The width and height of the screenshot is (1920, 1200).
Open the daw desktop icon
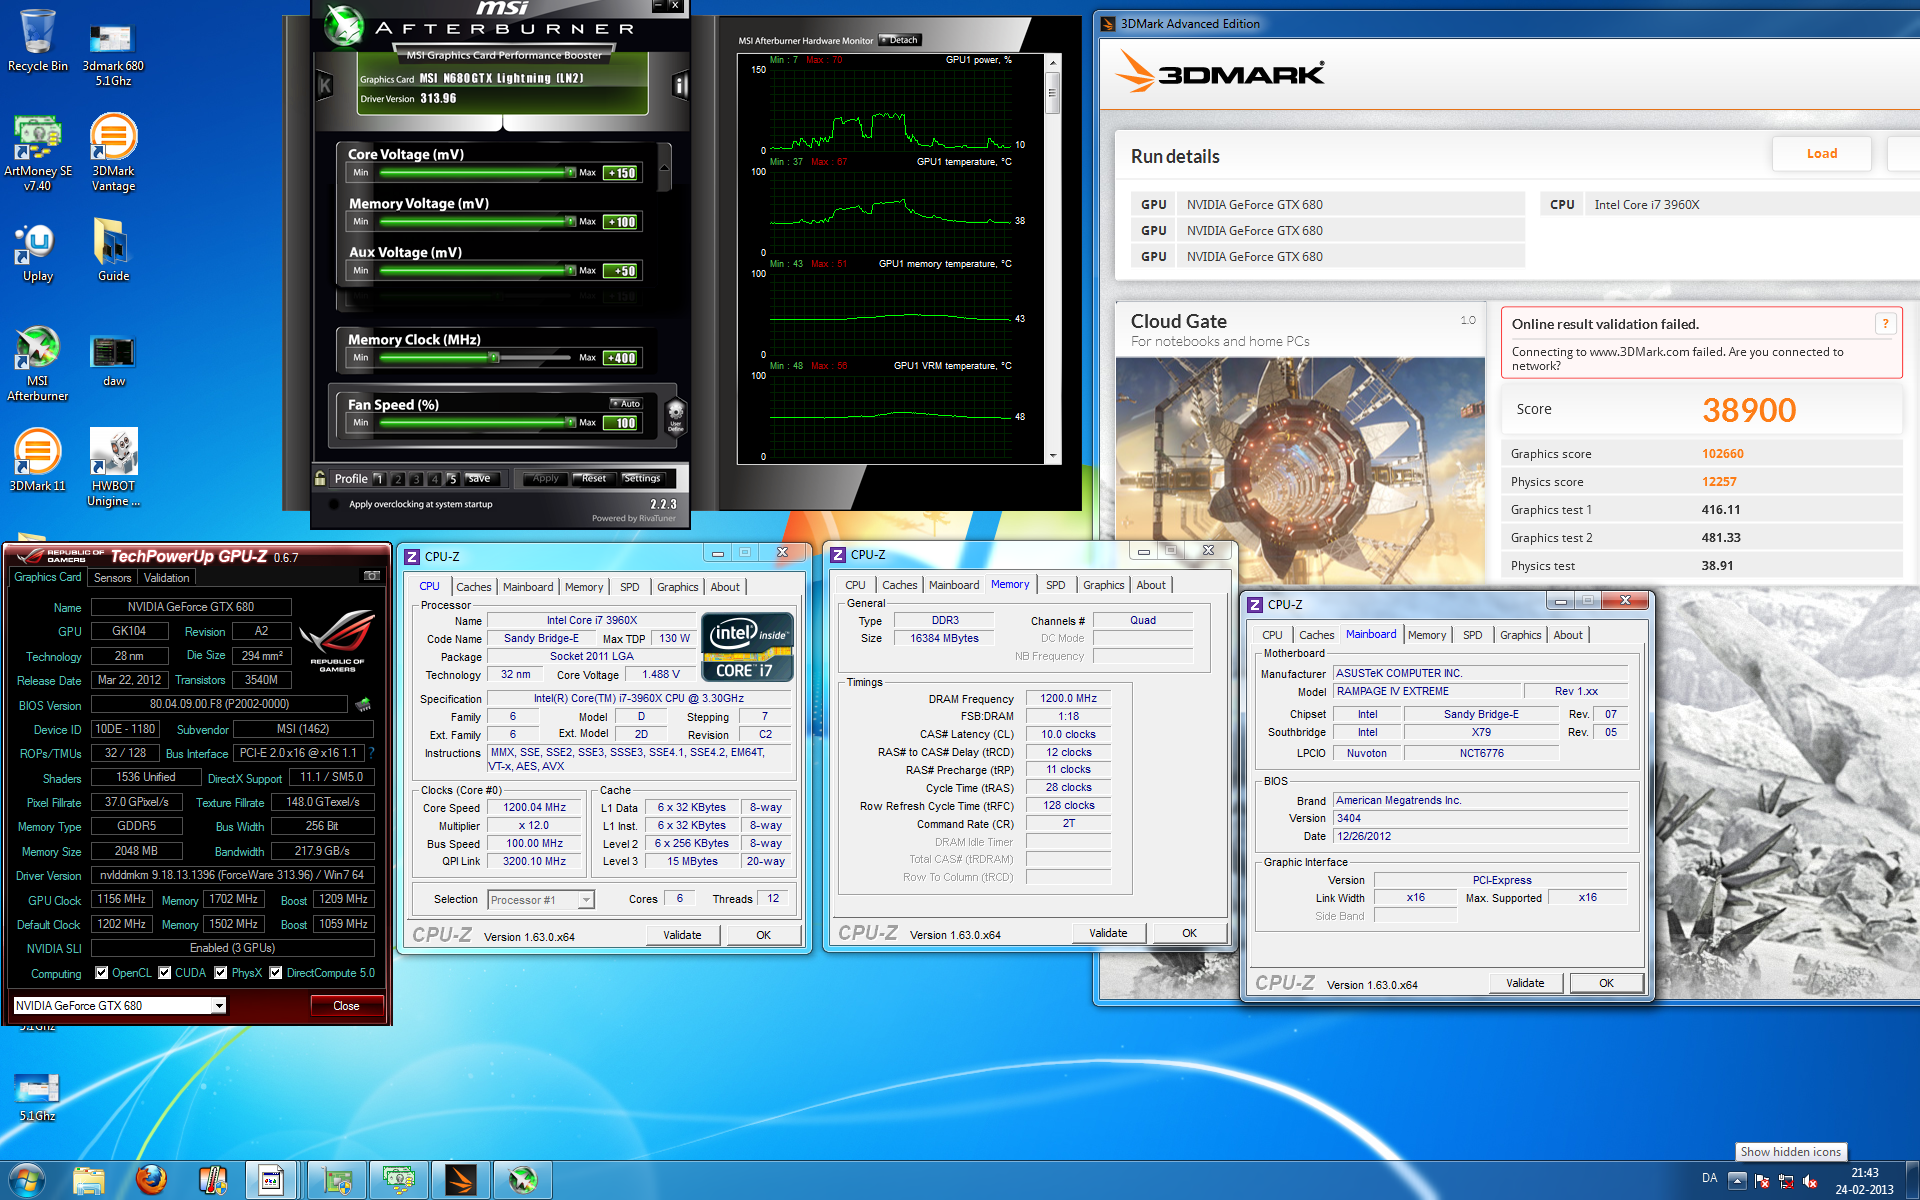[113, 360]
